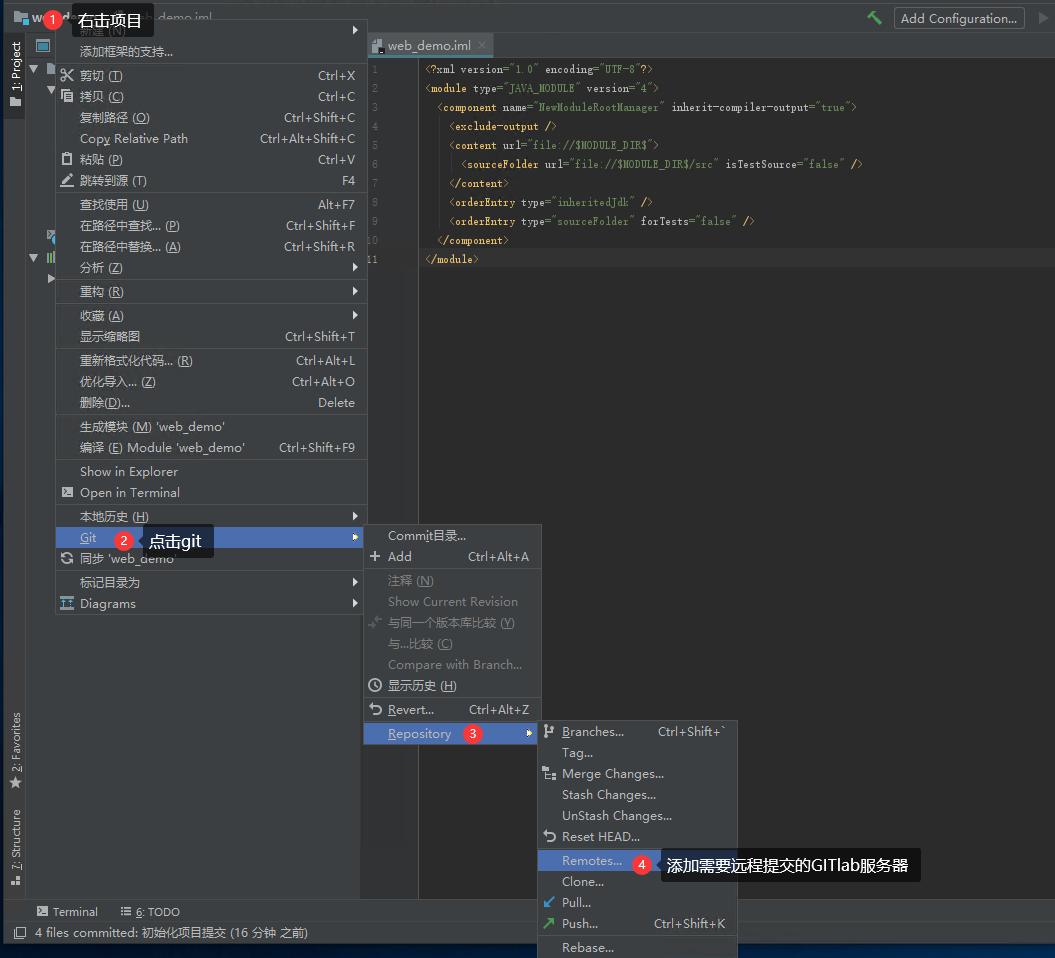Click the plus icon beside Add

pos(375,556)
